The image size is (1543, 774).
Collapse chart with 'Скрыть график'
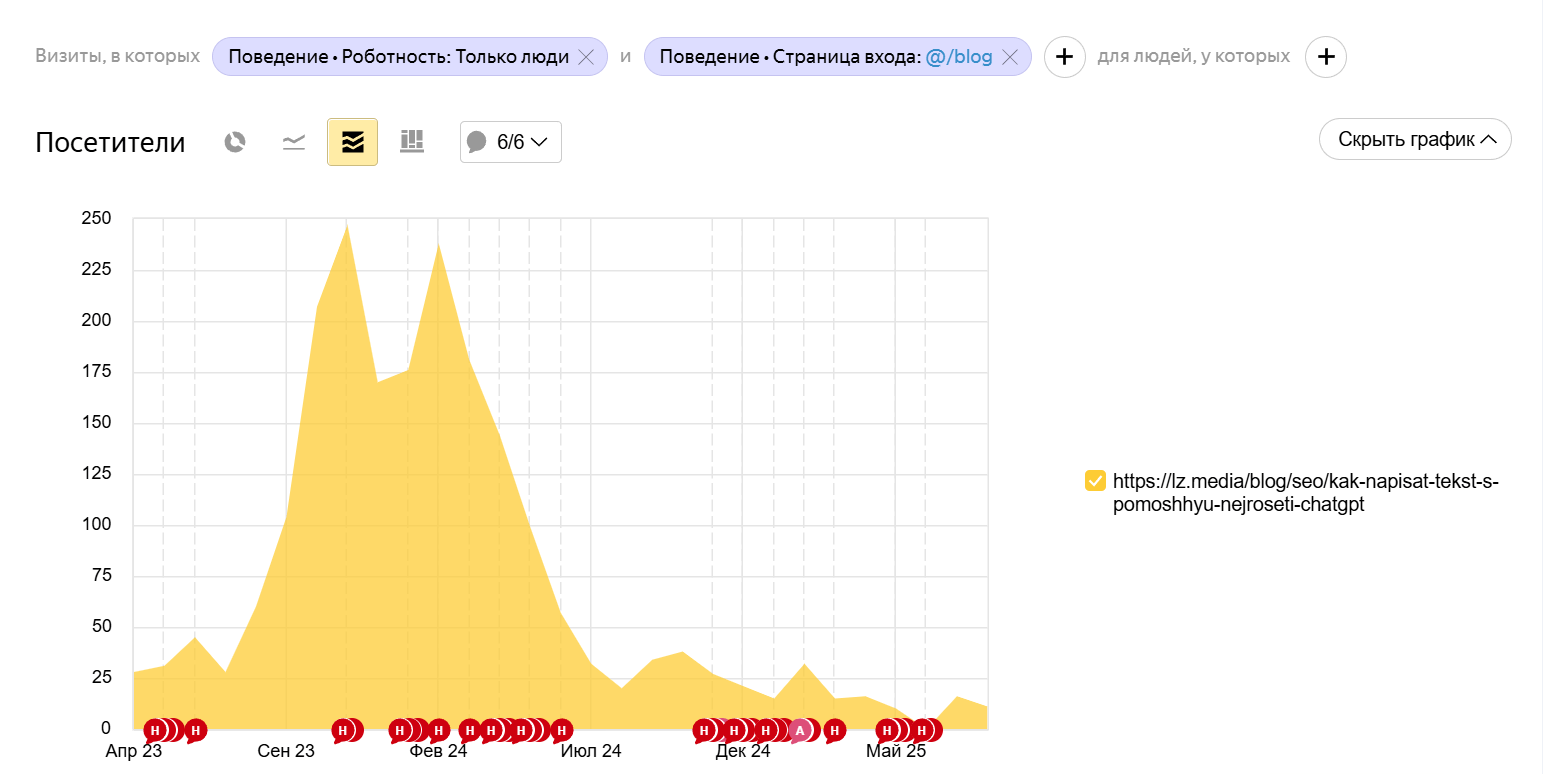1415,140
